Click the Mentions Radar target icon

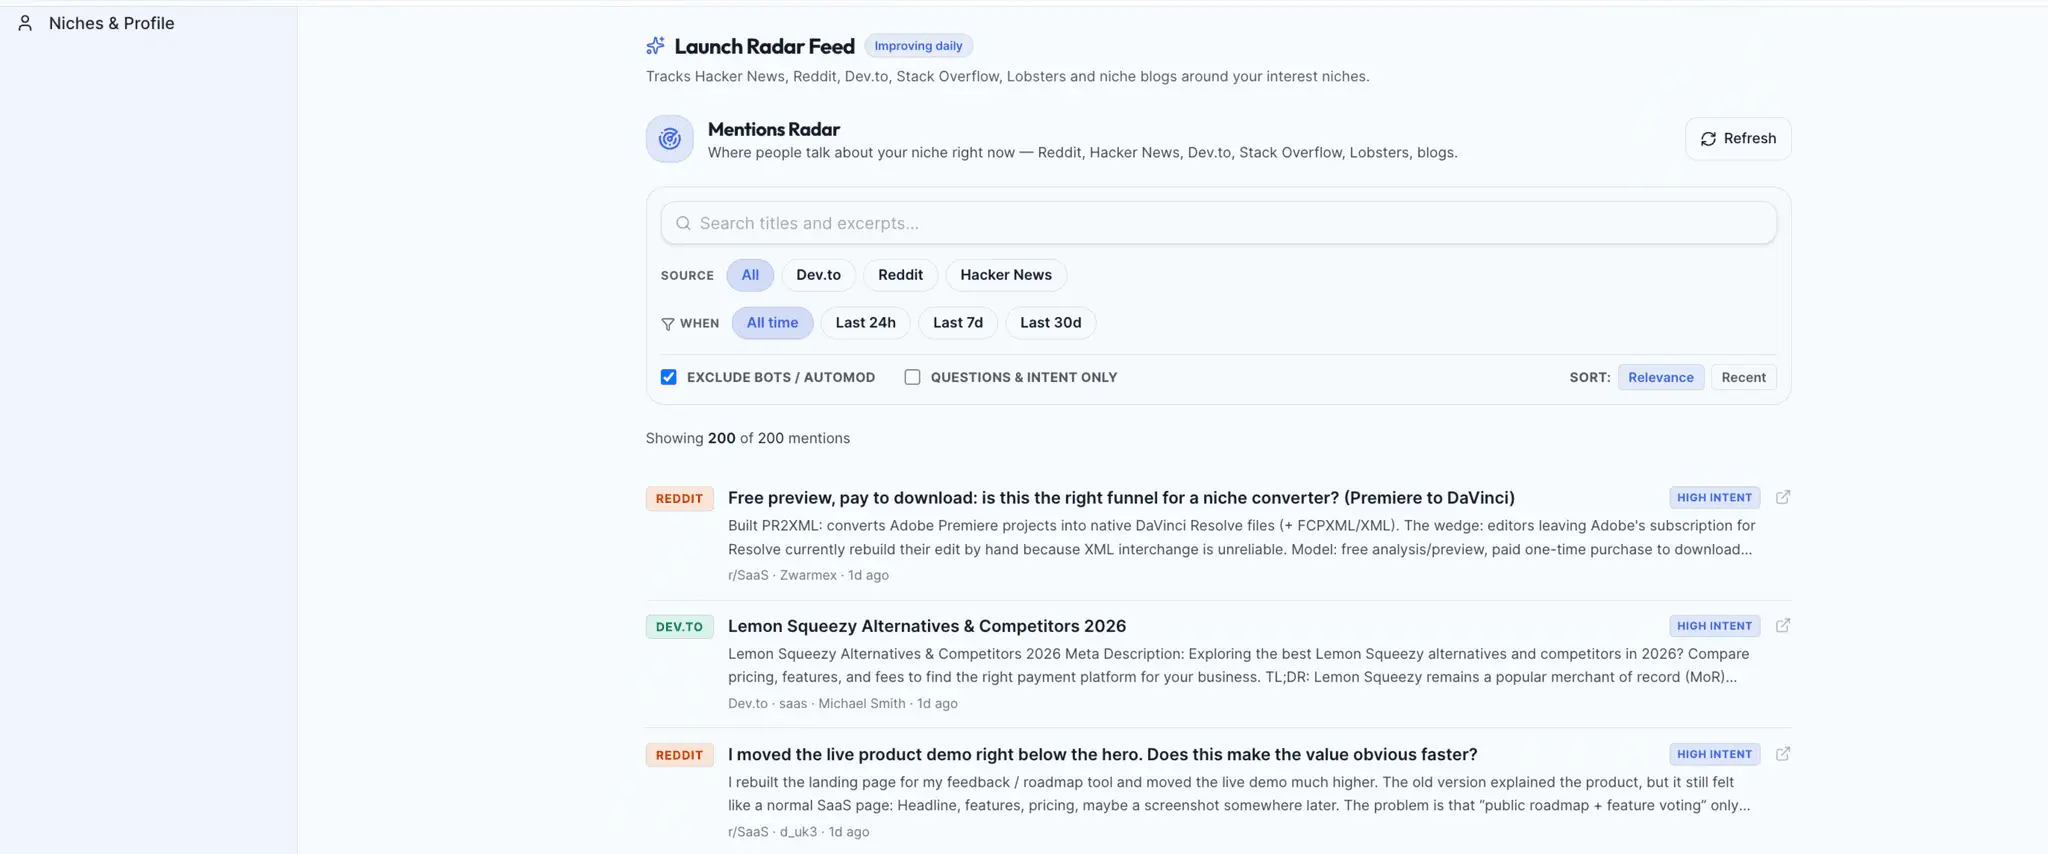[669, 139]
